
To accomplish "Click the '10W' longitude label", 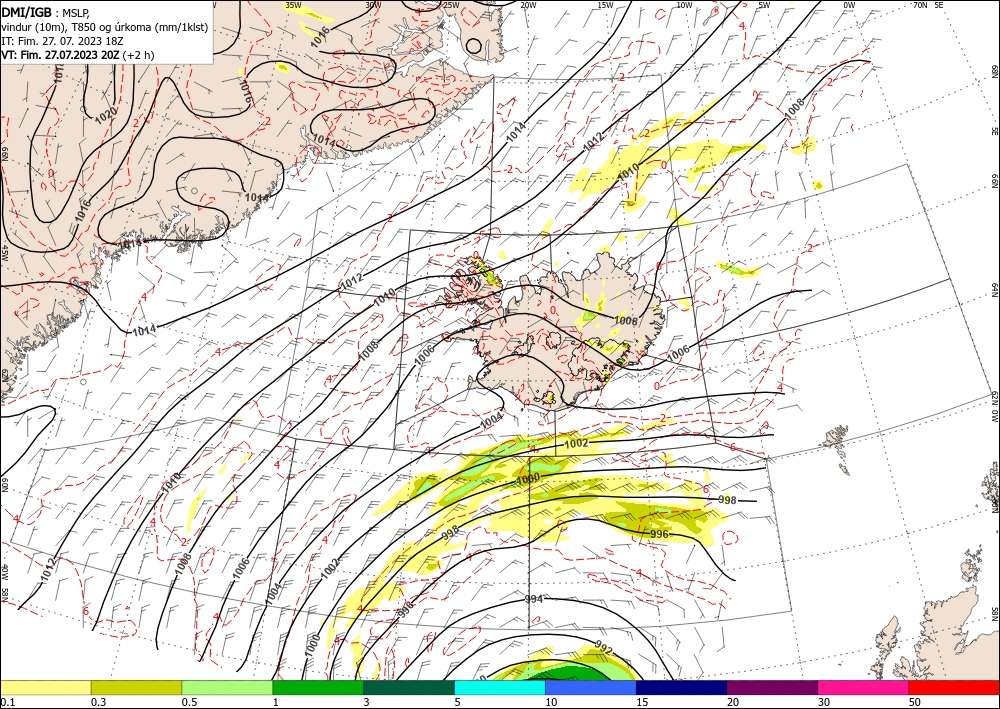I will pyautogui.click(x=684, y=5).
